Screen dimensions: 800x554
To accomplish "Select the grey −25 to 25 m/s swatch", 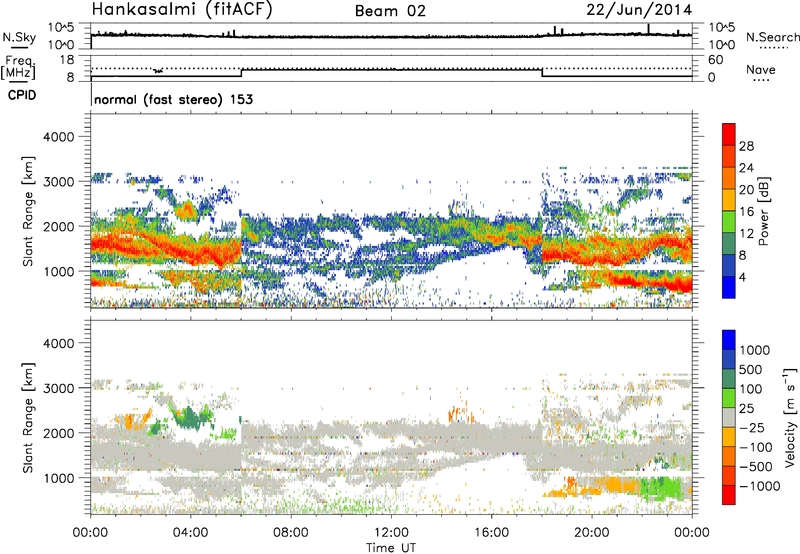I will point(729,417).
